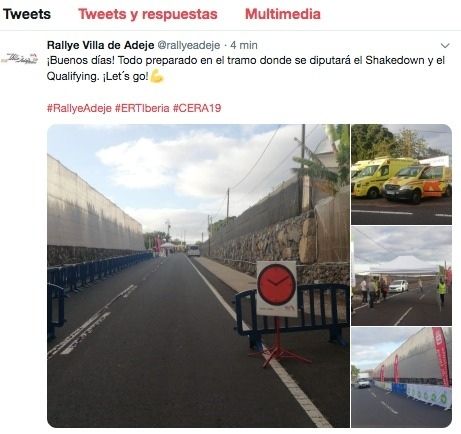
Task: Open the ambulances photo thumbnail
Action: coord(402,174)
